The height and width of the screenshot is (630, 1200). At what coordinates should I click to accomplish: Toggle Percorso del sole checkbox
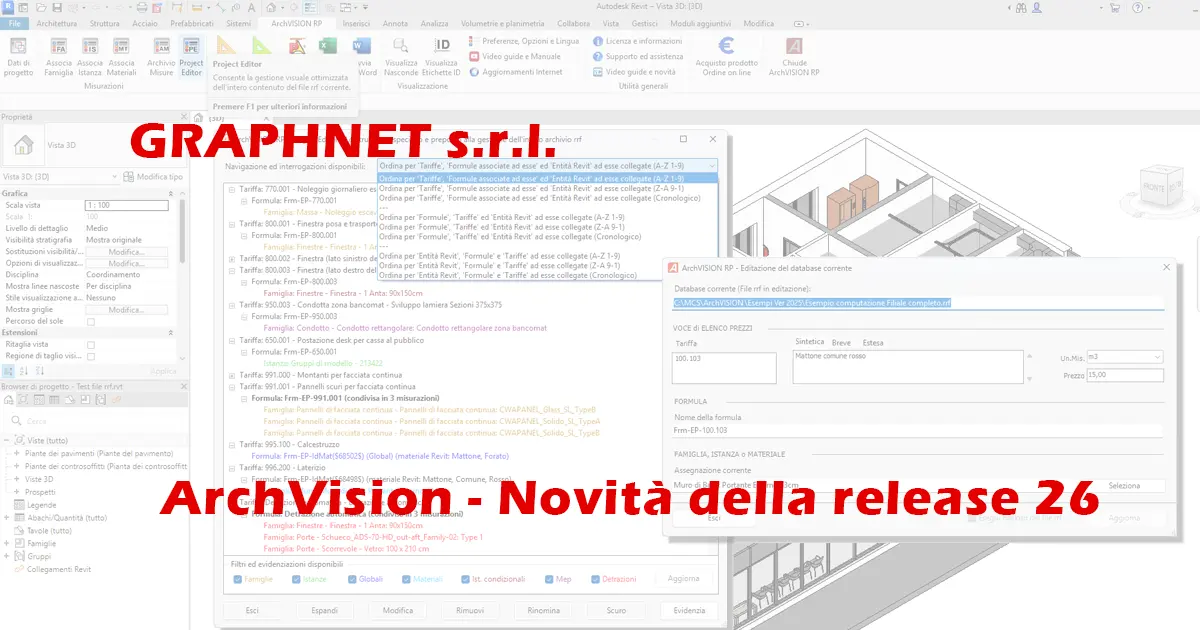pyautogui.click(x=91, y=322)
